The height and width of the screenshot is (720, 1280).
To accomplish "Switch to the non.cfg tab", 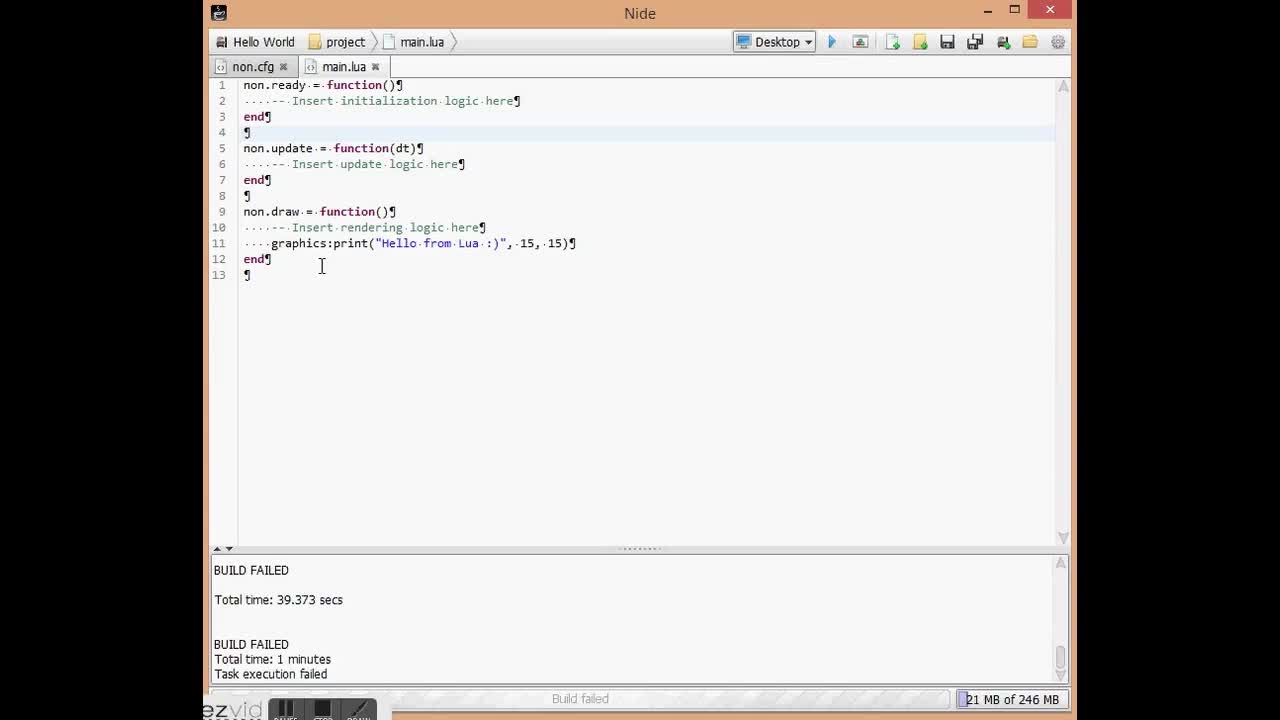I will pos(253,67).
